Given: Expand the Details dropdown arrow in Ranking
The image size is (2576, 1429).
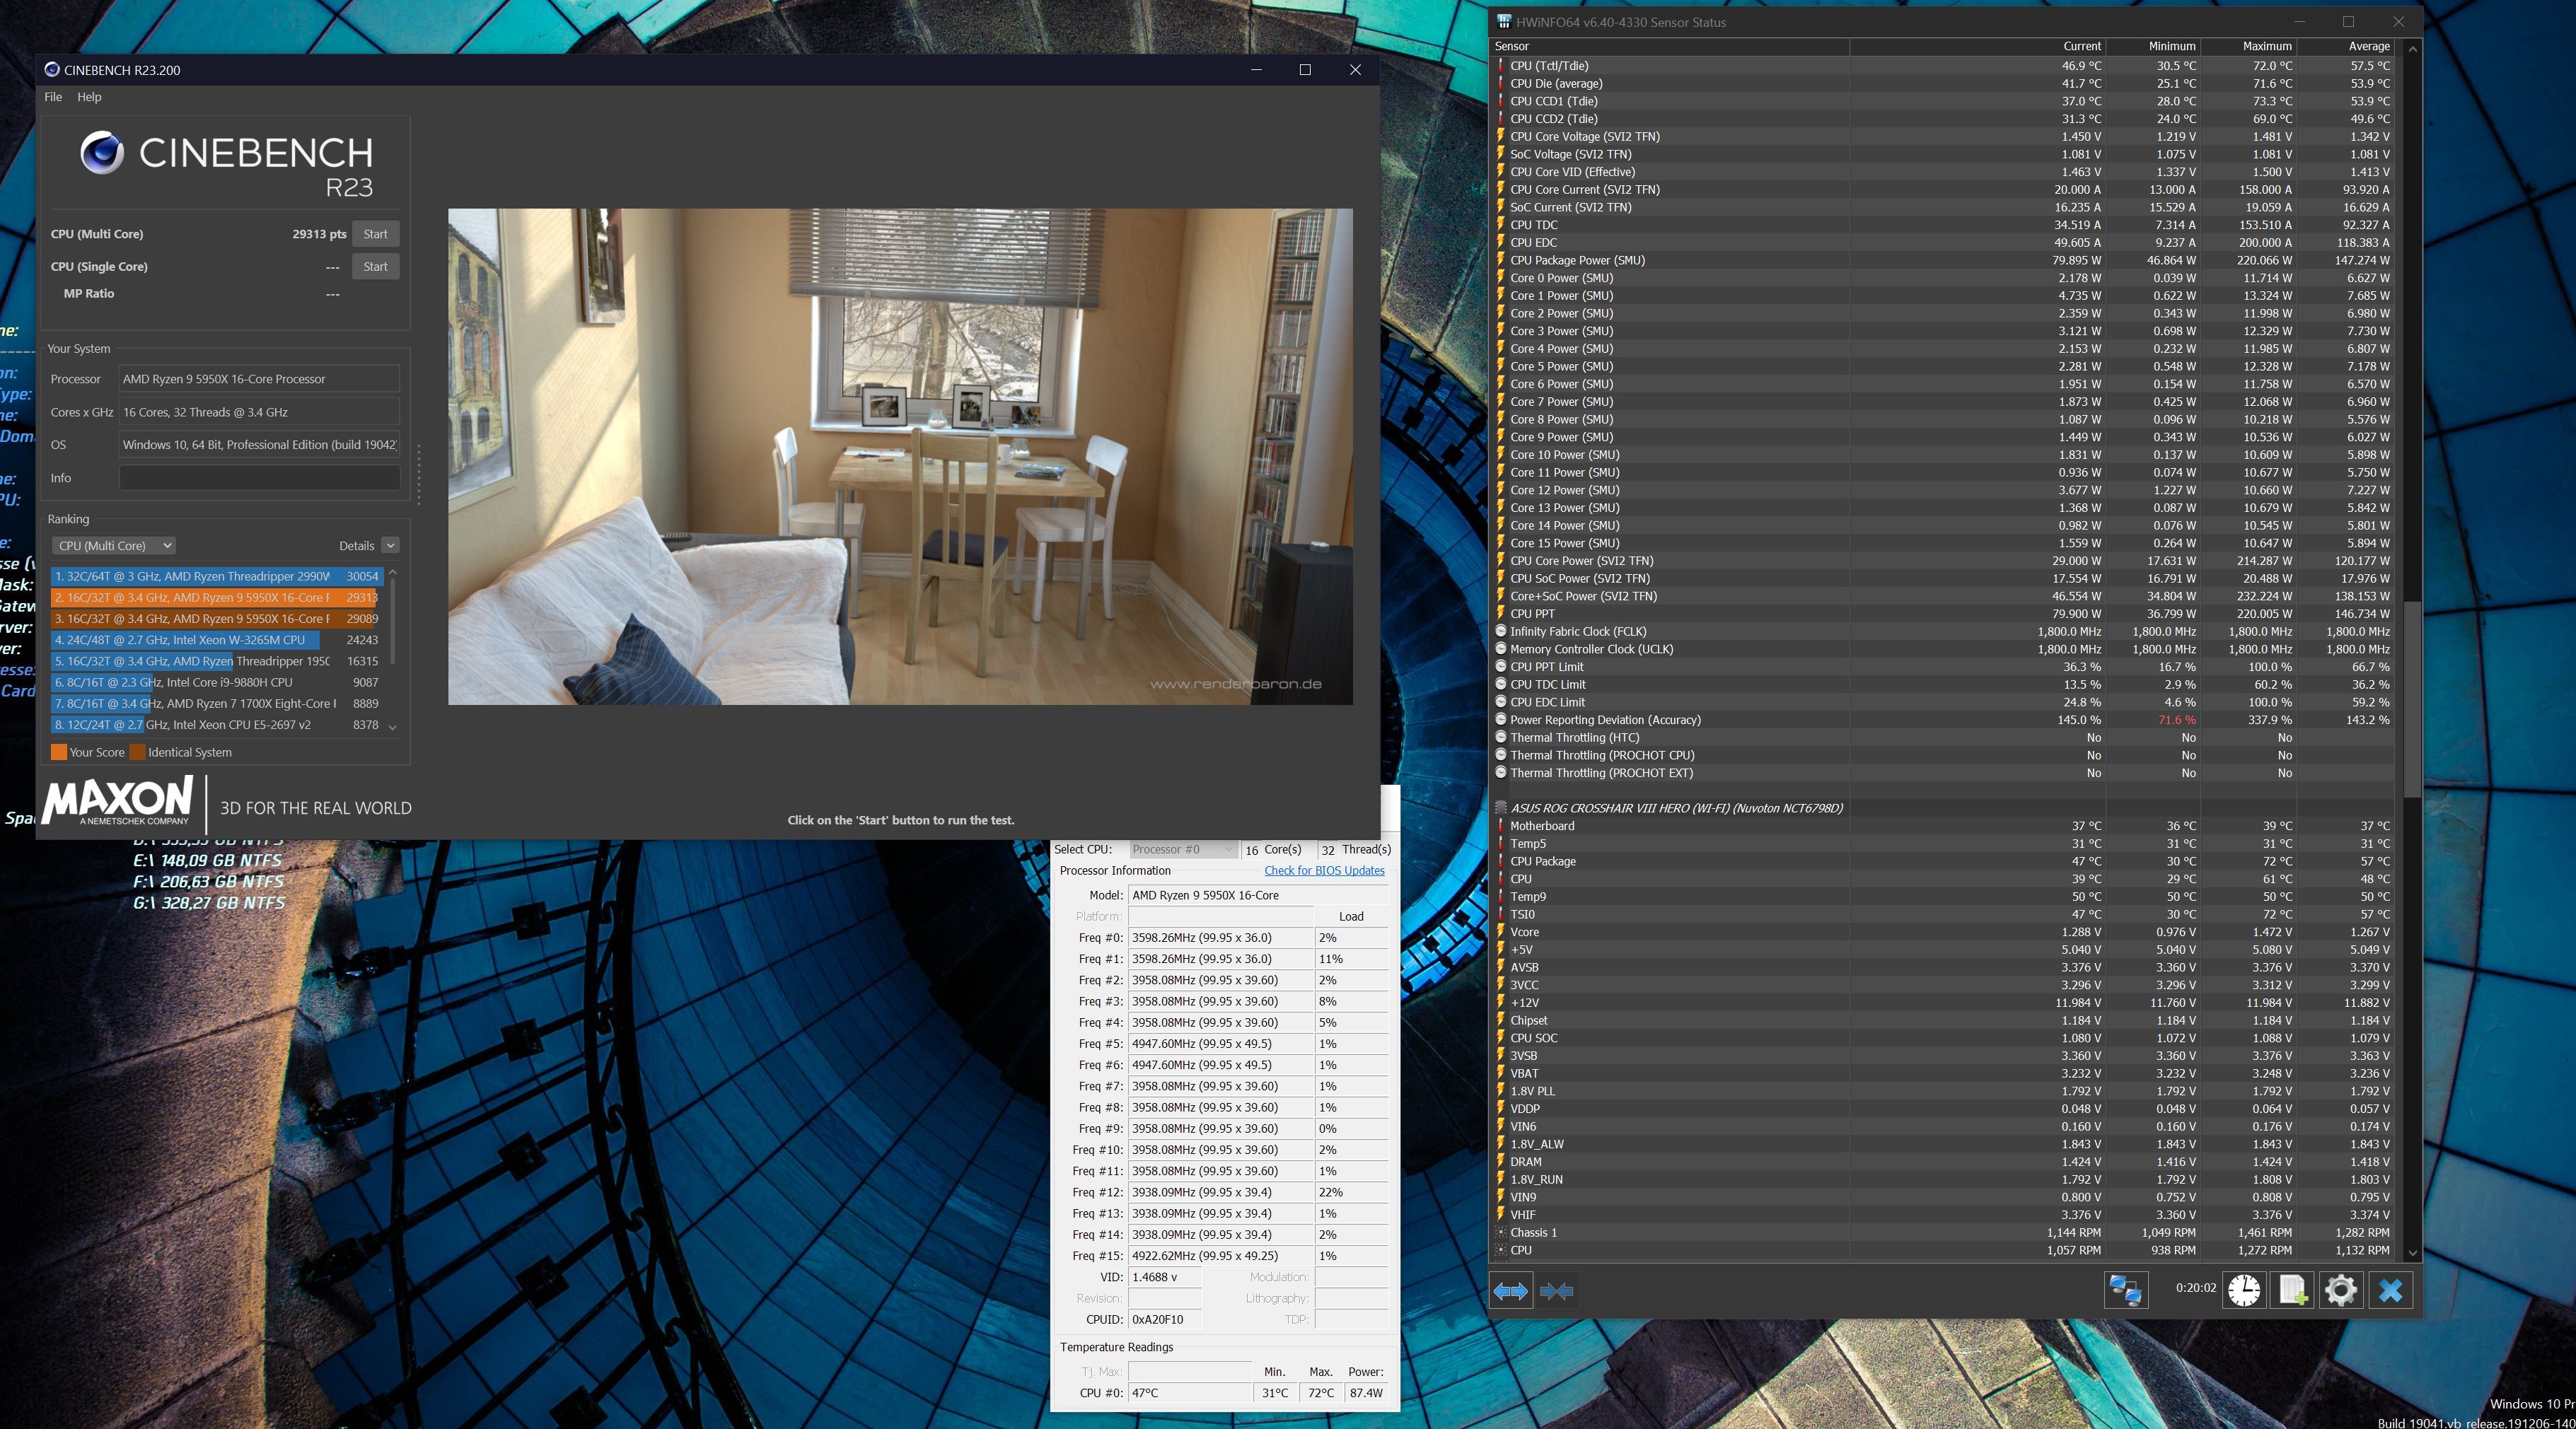Looking at the screenshot, I should click(x=391, y=545).
